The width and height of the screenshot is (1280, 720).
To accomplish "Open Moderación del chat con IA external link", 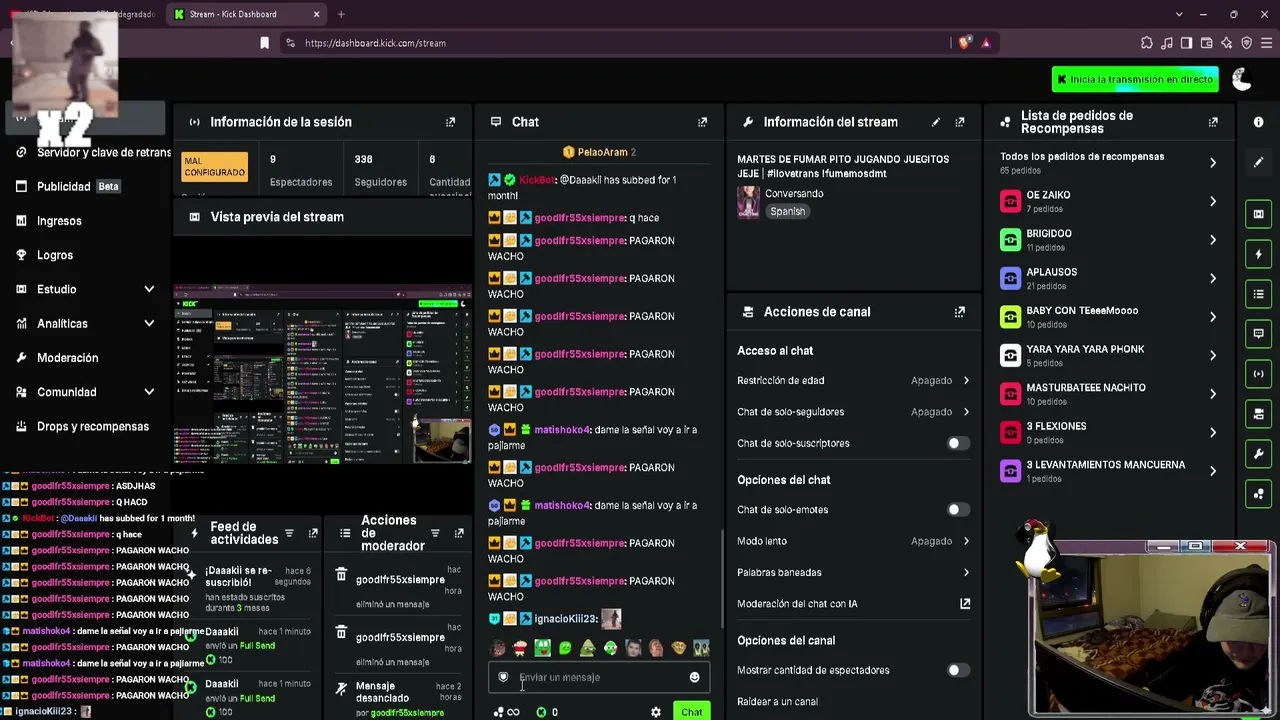I will coord(965,604).
